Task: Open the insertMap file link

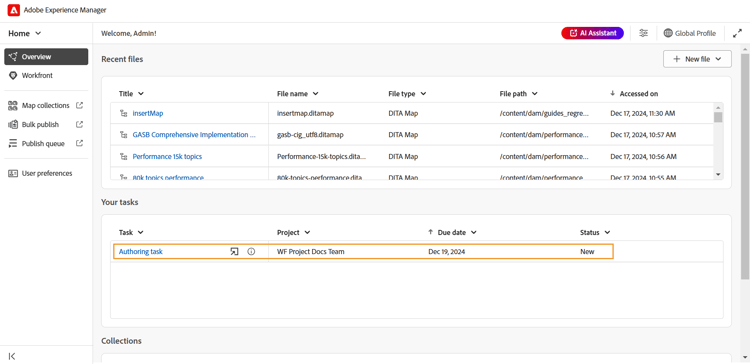Action: pos(148,113)
